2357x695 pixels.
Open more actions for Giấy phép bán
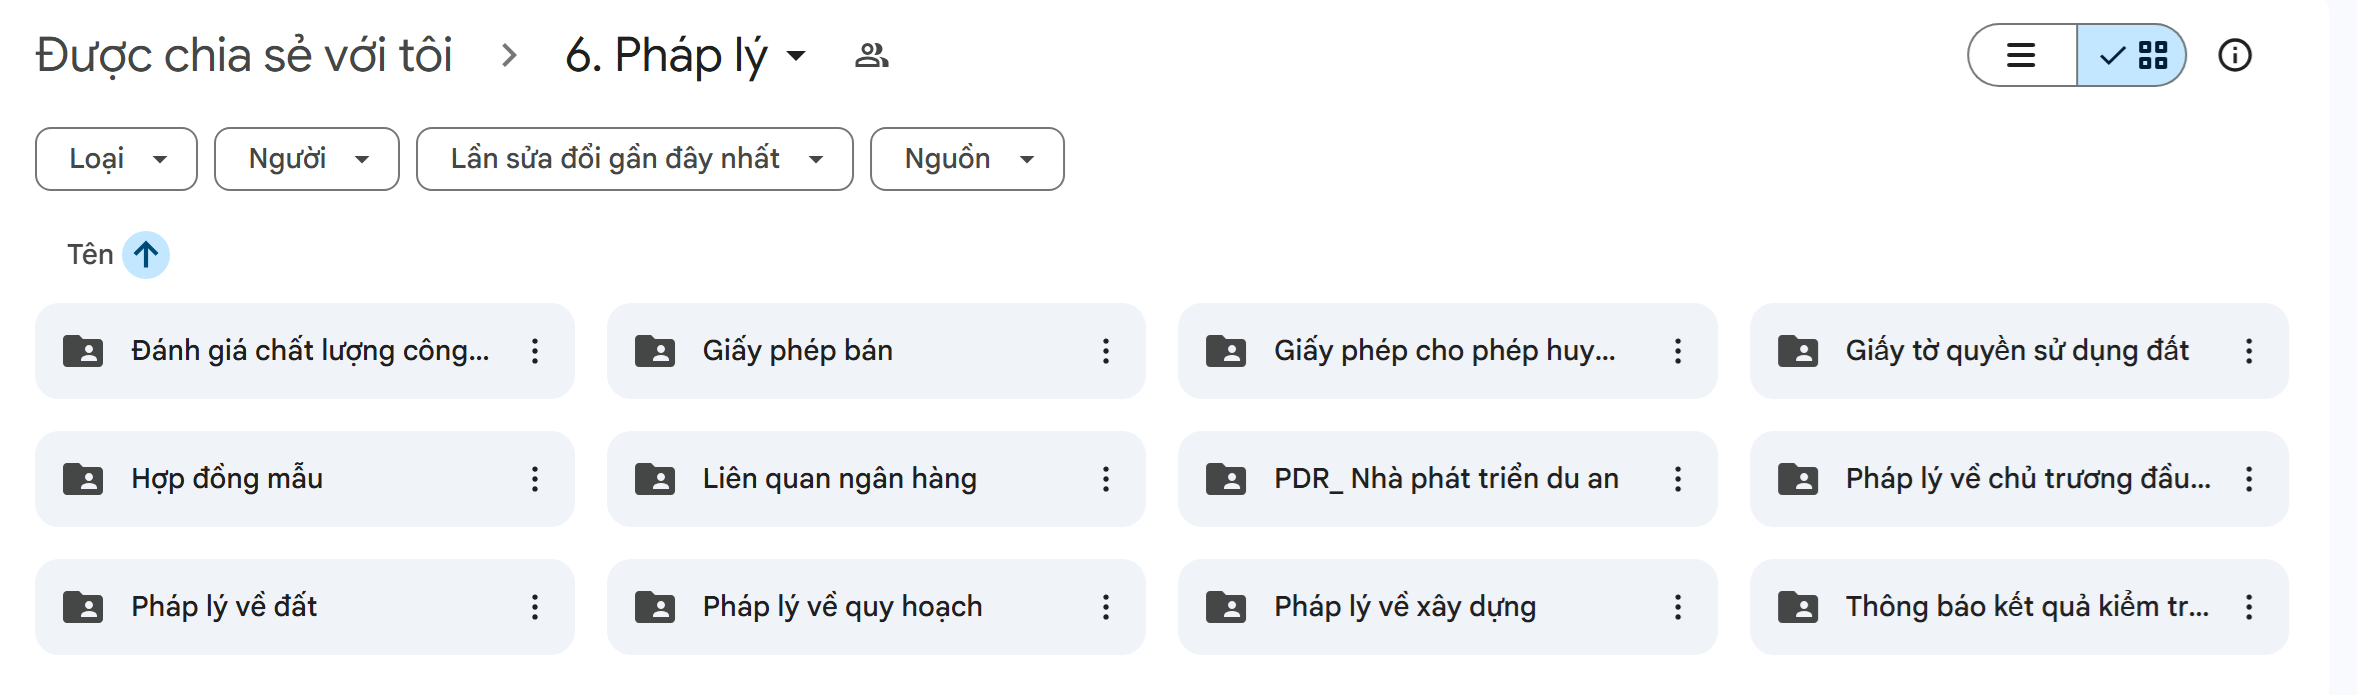1106,351
